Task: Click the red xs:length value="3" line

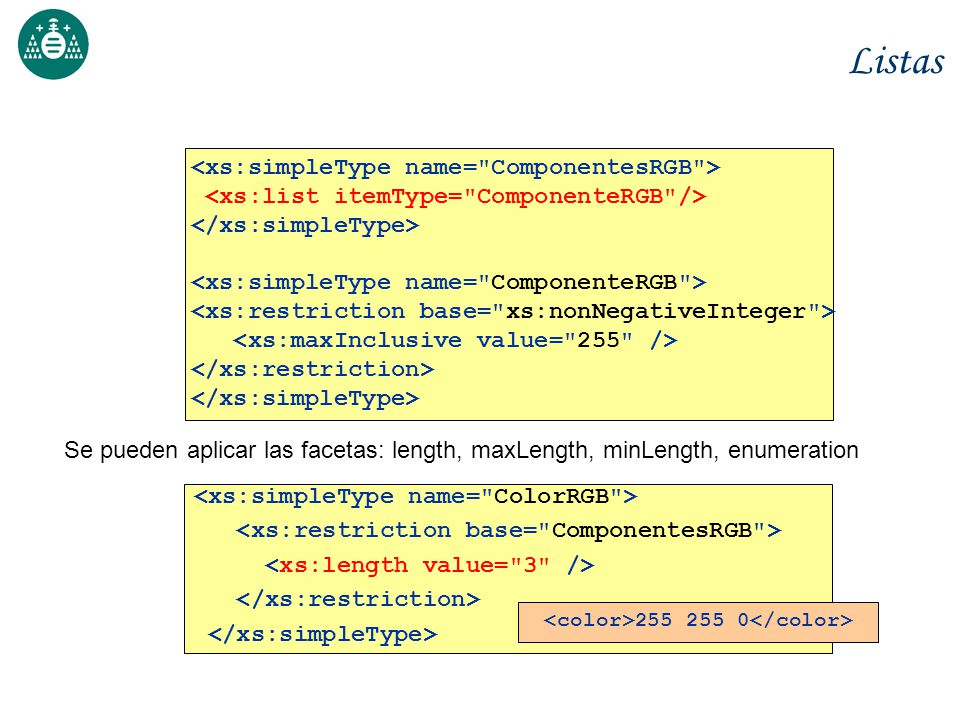Action: tap(429, 565)
